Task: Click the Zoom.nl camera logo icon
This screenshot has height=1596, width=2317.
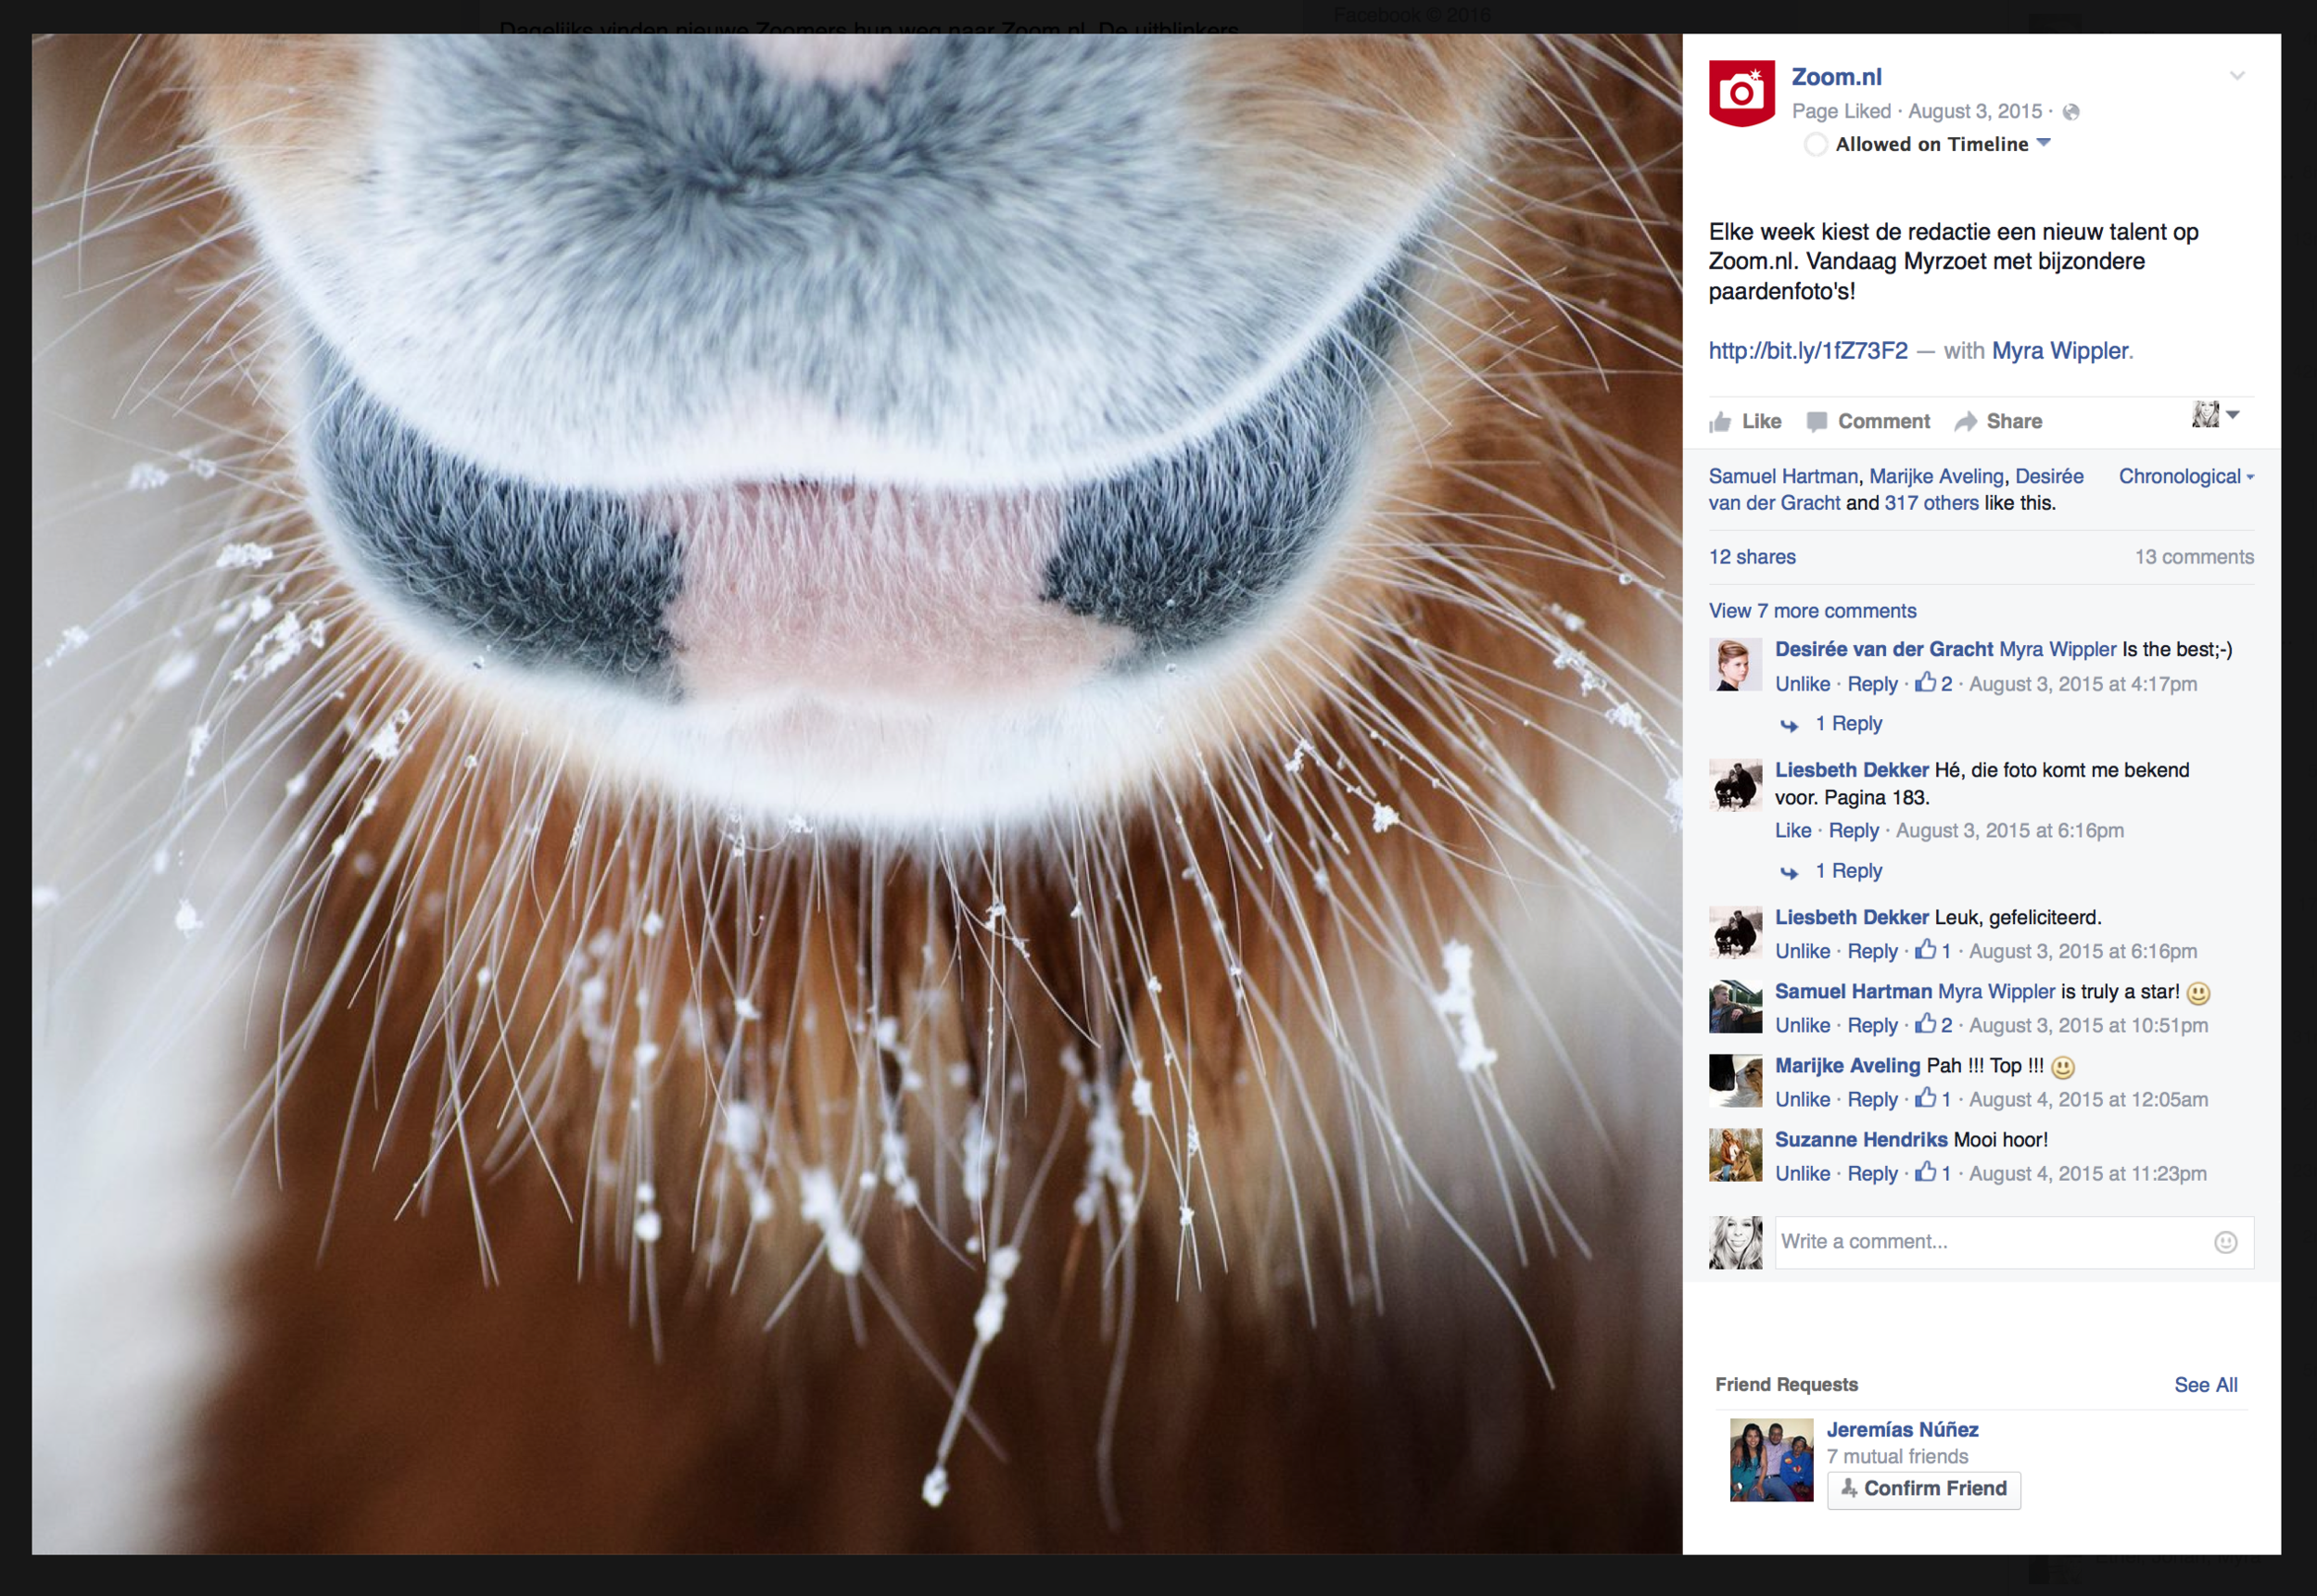Action: [x=1741, y=93]
